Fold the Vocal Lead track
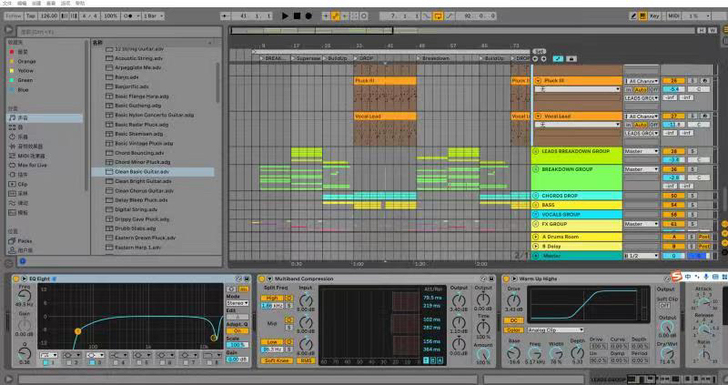728x385 pixels. click(538, 116)
